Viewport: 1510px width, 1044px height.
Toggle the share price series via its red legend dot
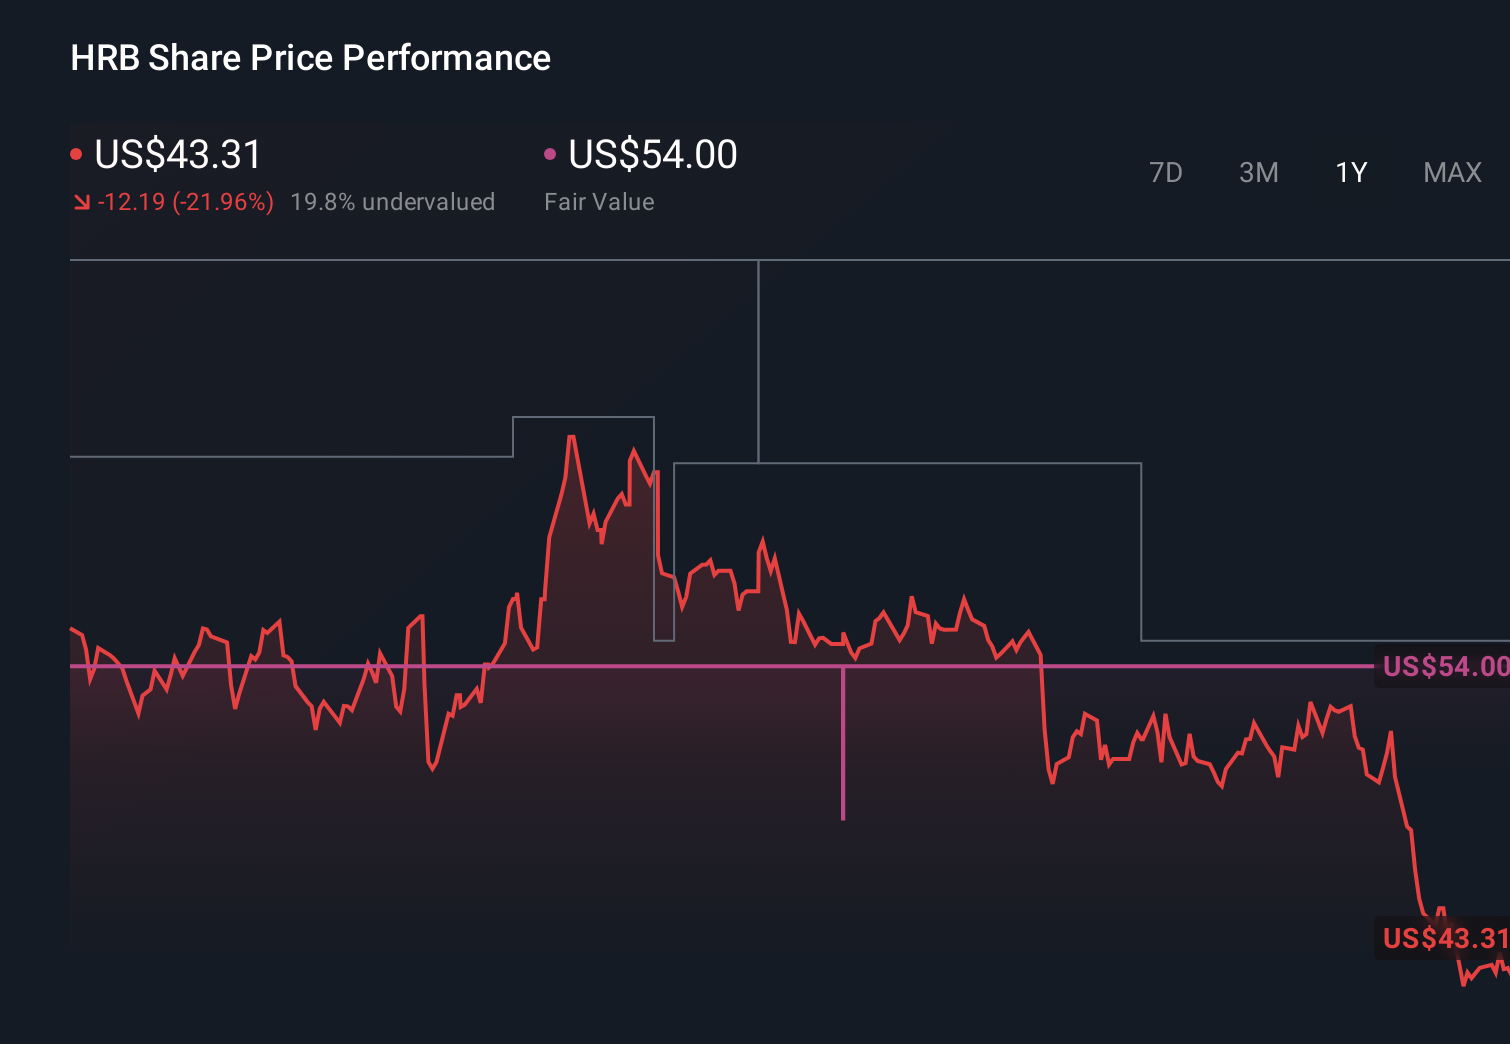77,152
